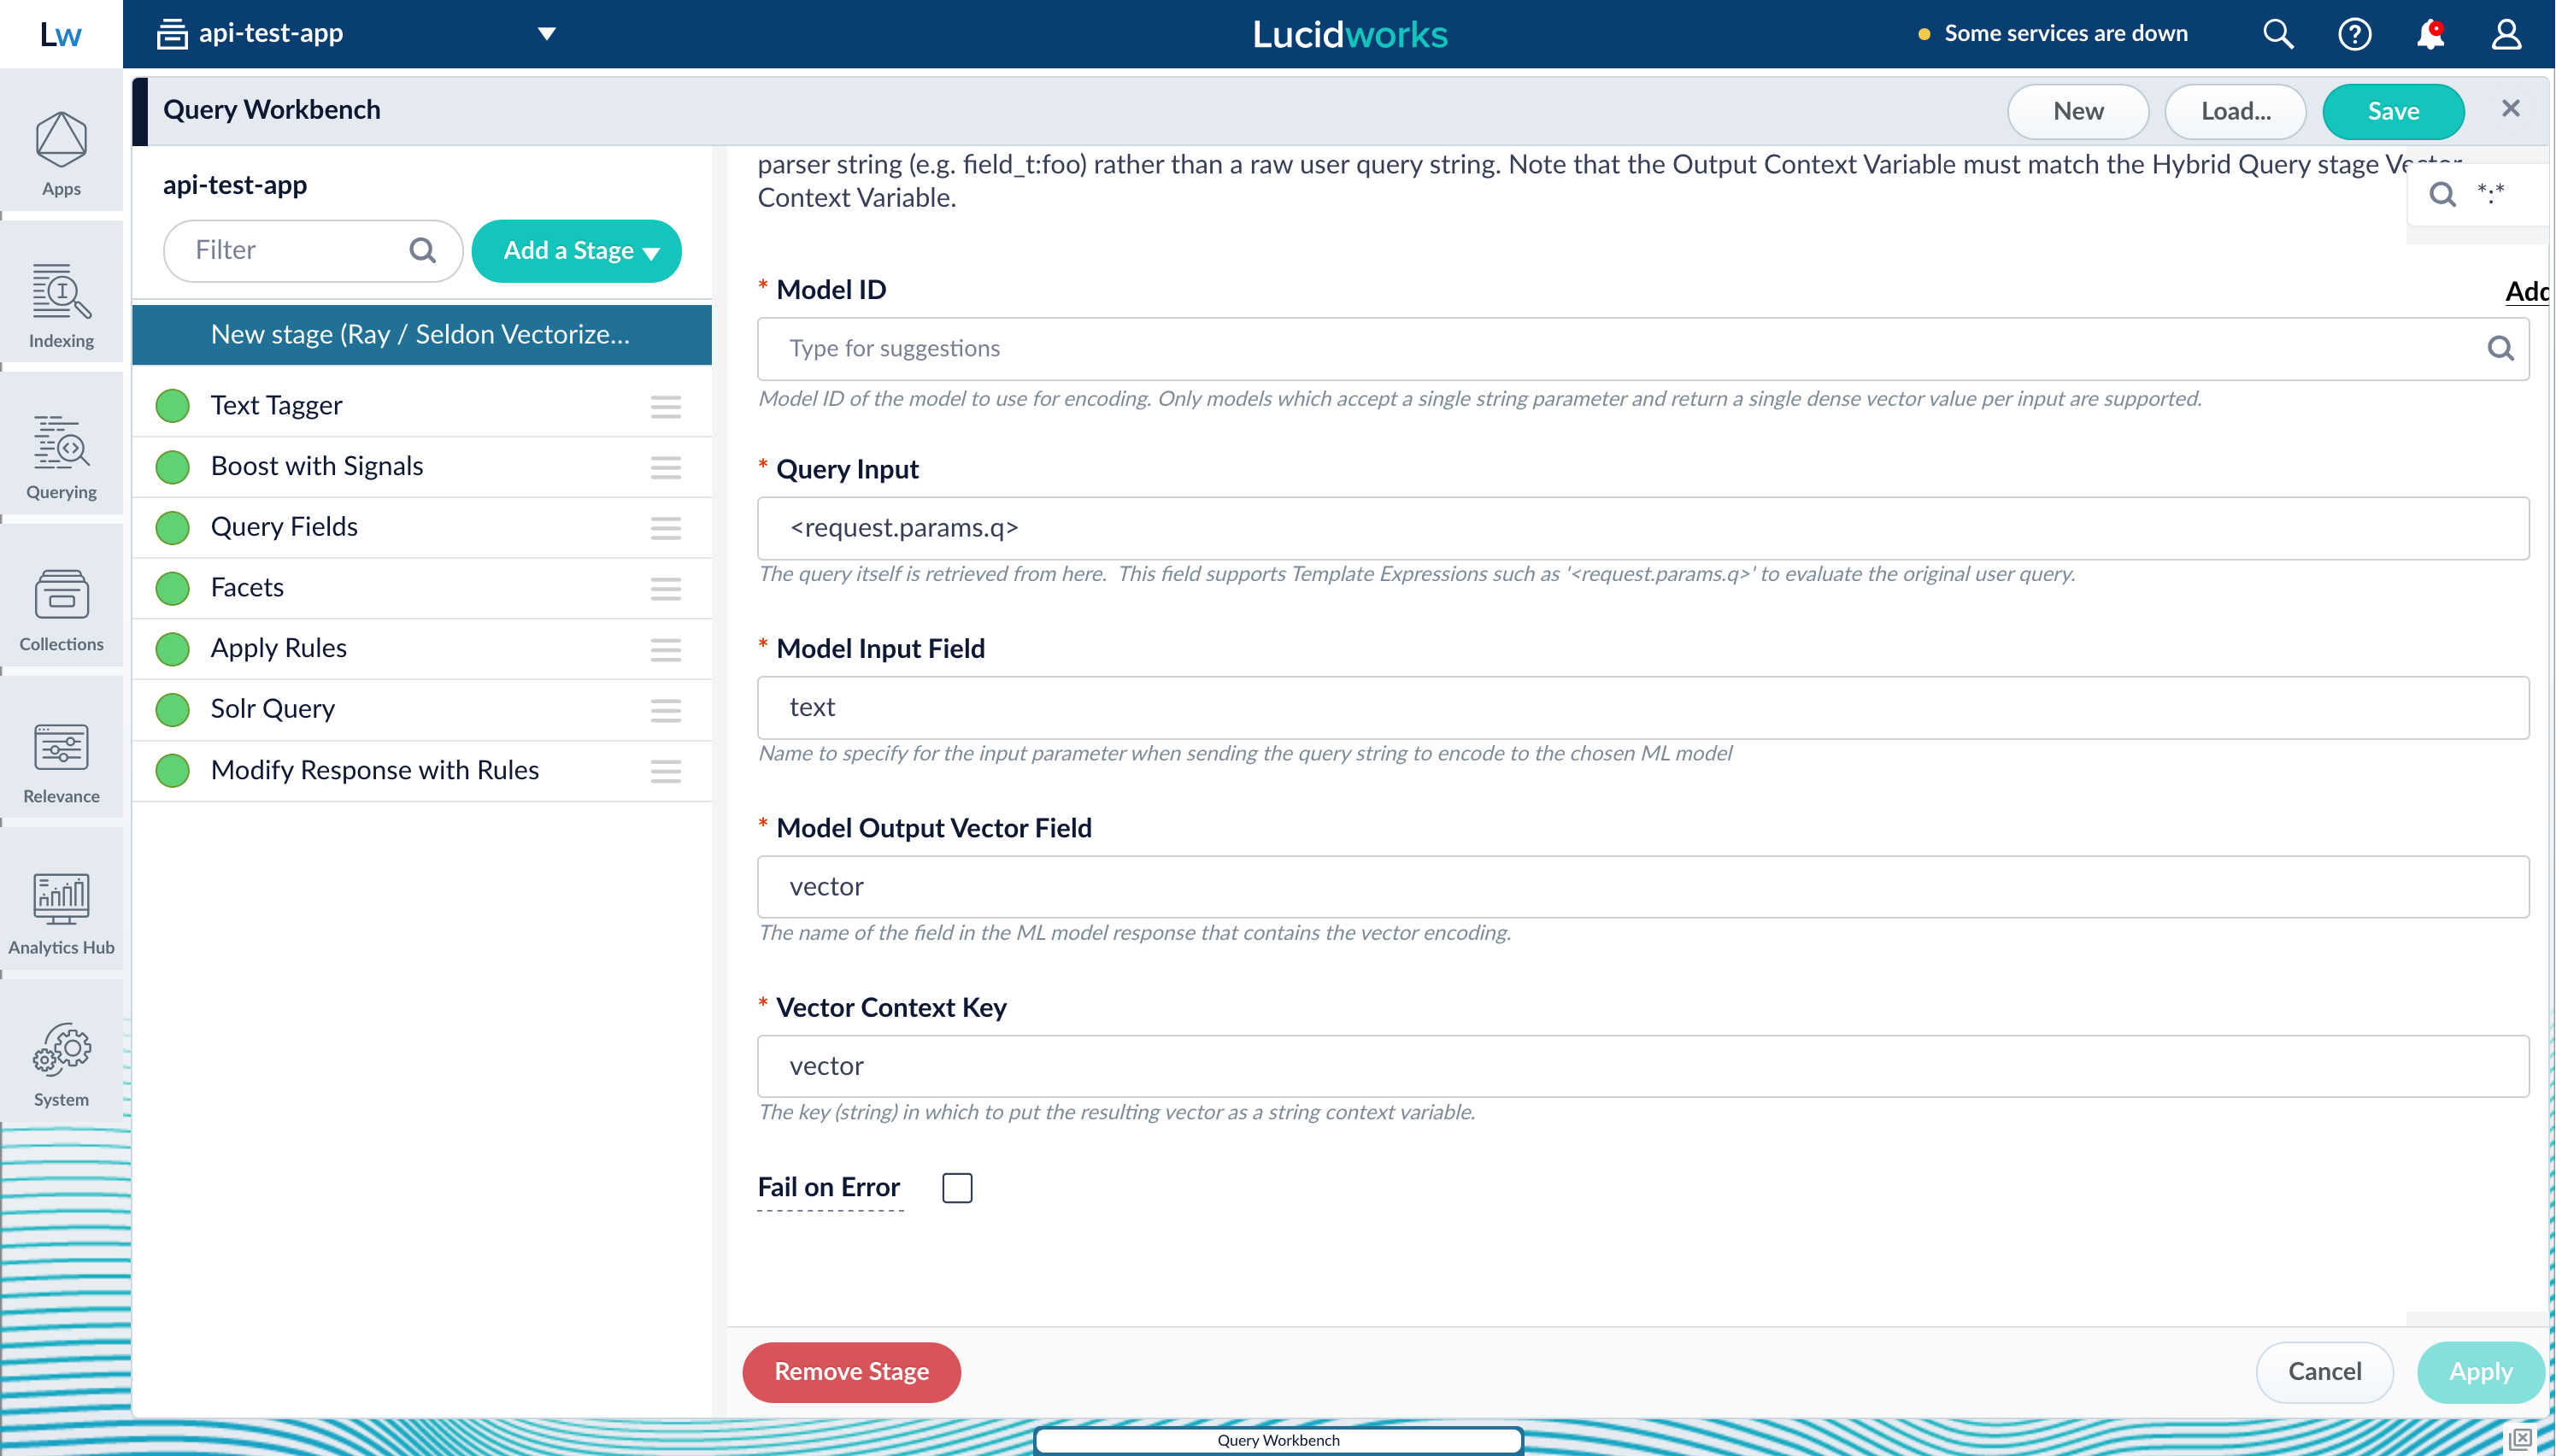Screen dimensions: 2556x1456
Task: Enable the Fail on Error checkbox
Action: [957, 1188]
